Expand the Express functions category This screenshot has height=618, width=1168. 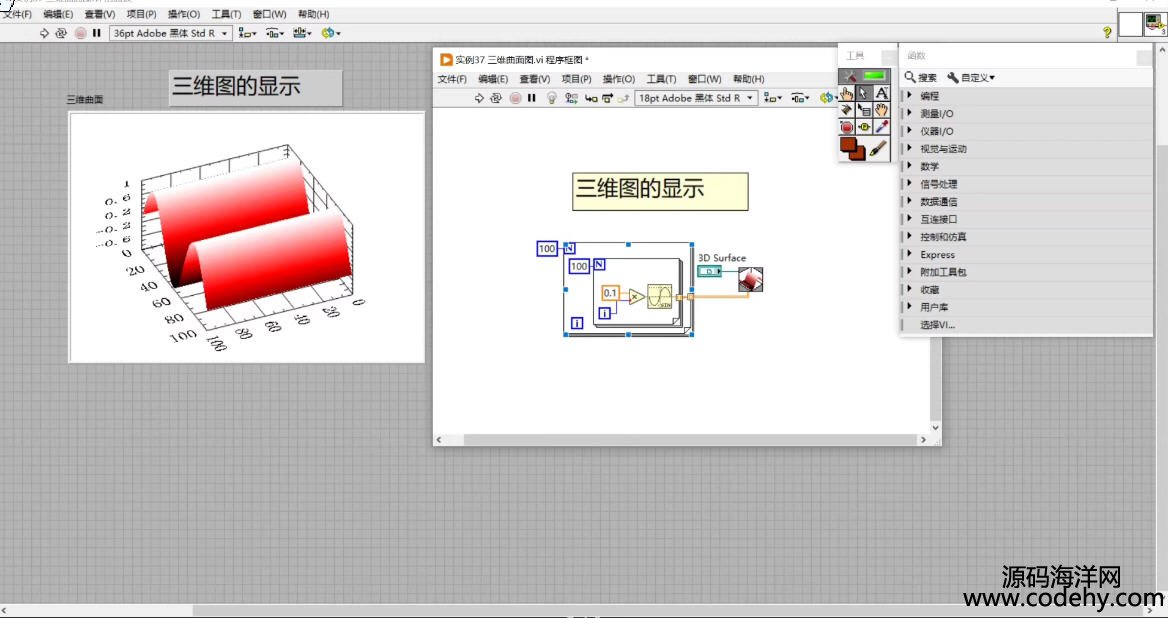click(1026, 254)
